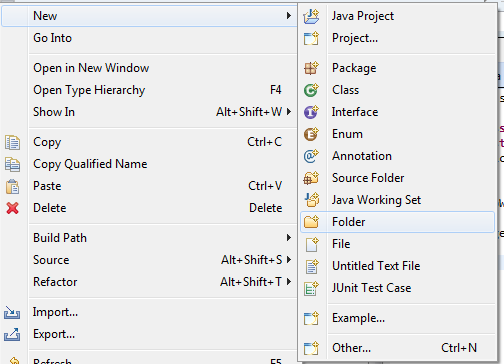
Task: Click the blank File icon
Action: click(x=311, y=244)
